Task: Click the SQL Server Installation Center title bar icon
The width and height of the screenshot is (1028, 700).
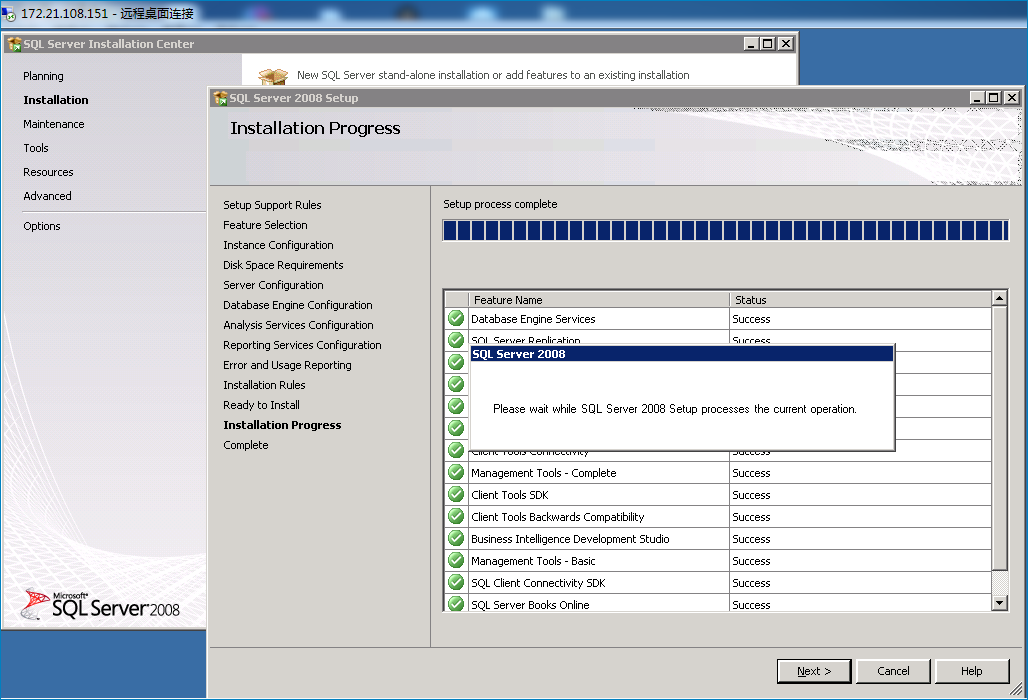Action: [14, 44]
